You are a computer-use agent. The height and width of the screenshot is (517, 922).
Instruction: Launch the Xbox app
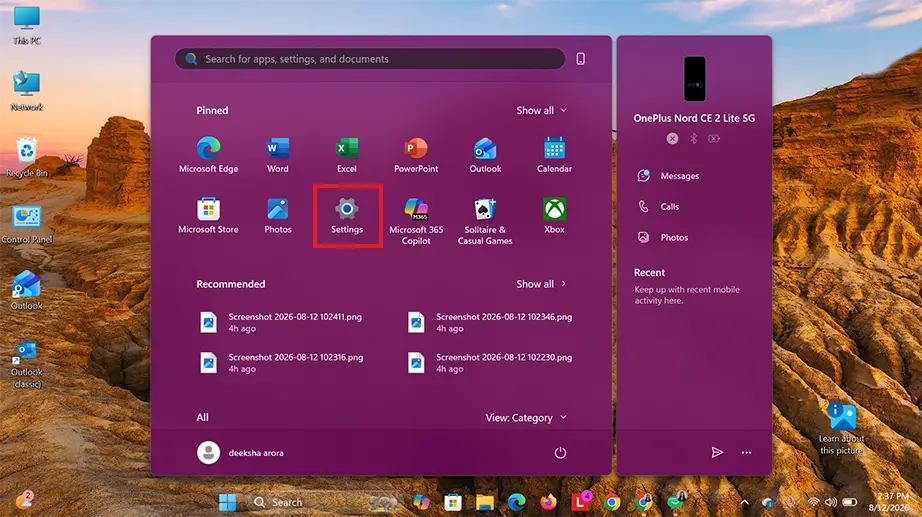[554, 215]
